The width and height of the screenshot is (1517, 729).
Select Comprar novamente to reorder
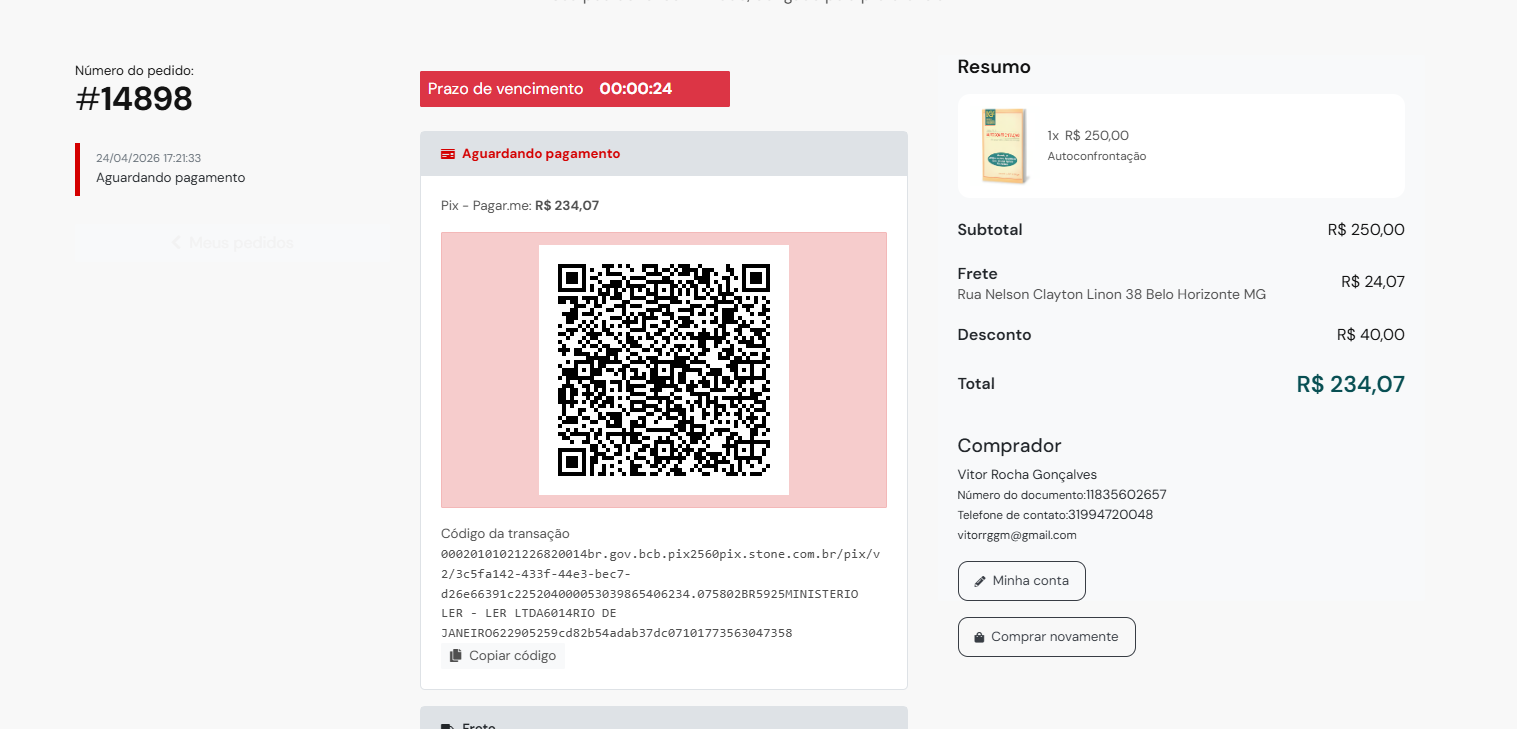coord(1046,637)
